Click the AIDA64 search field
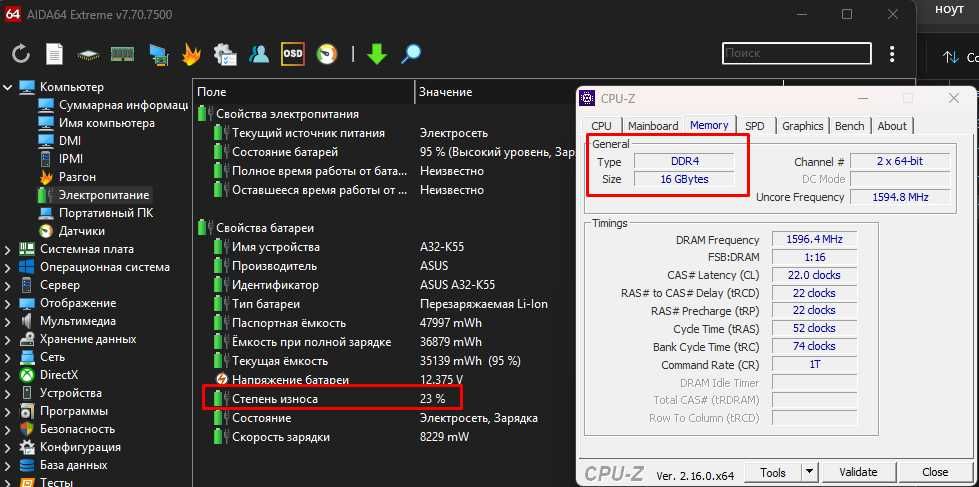Image resolution: width=979 pixels, height=487 pixels. coord(797,53)
